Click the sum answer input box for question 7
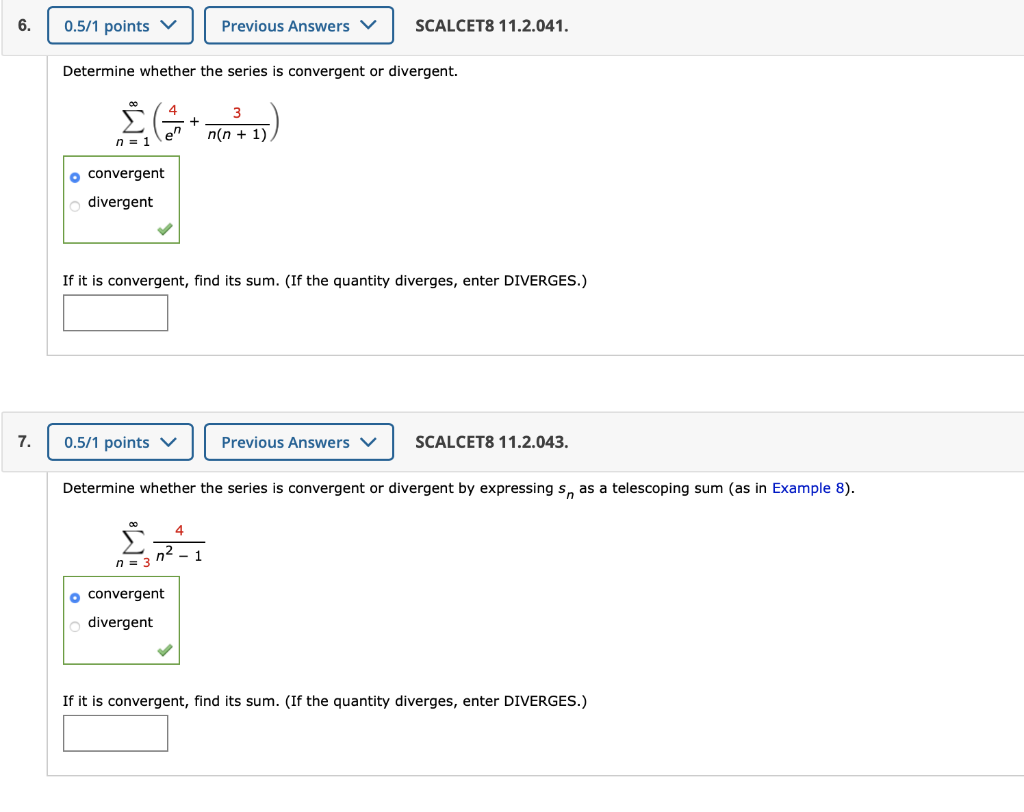This screenshot has width=1024, height=812. click(x=115, y=733)
